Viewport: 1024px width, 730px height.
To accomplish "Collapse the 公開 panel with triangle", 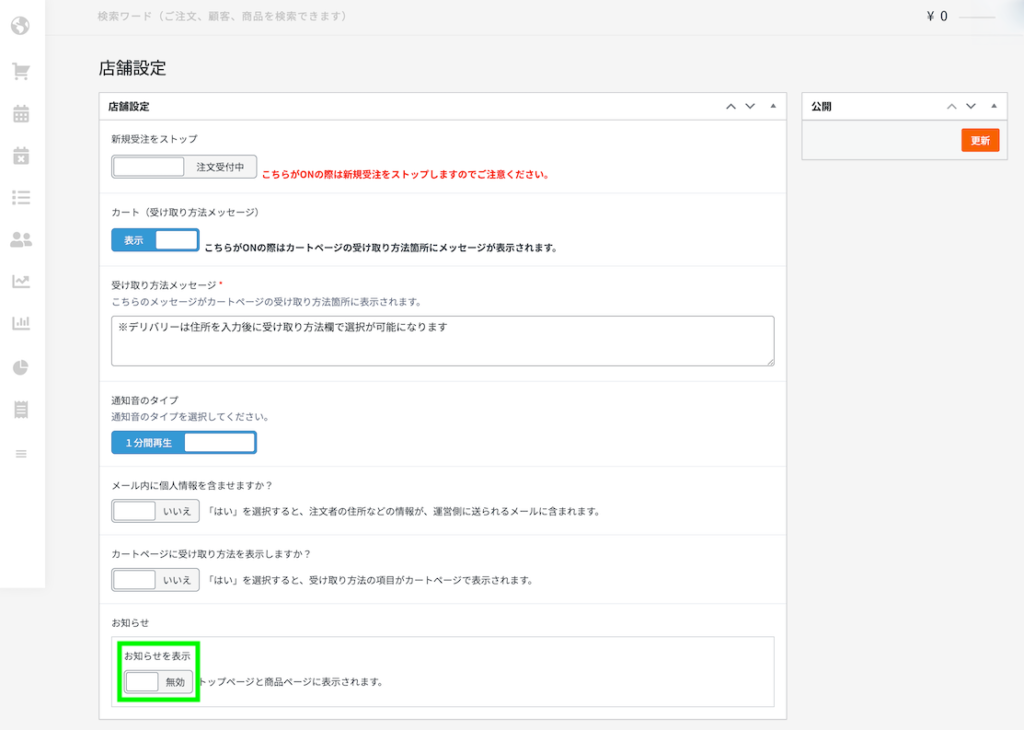I will [x=993, y=106].
